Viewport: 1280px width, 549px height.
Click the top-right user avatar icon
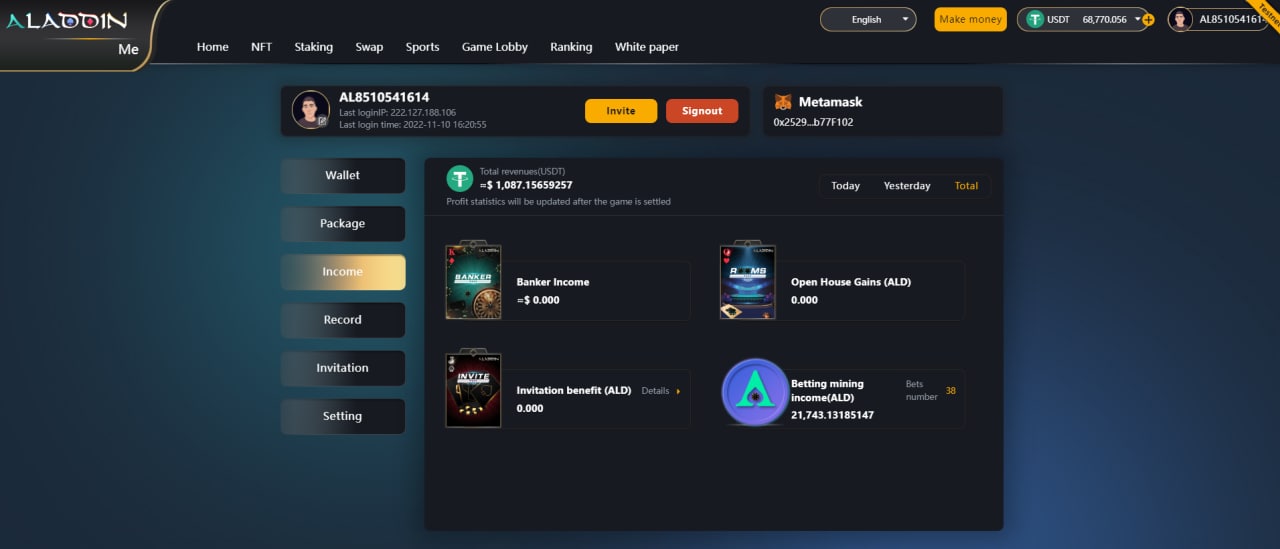point(1180,19)
